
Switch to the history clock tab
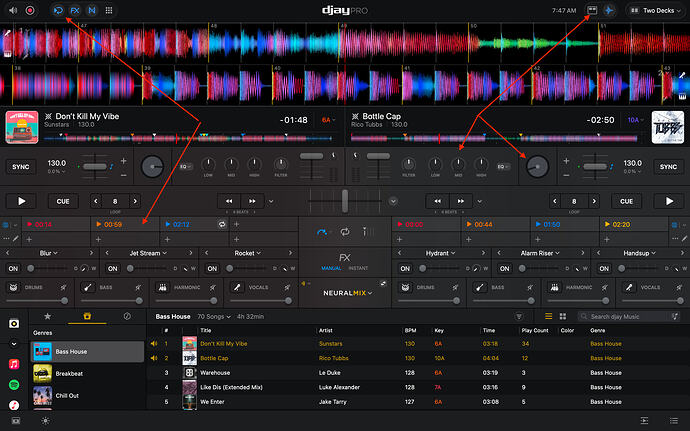(127, 316)
